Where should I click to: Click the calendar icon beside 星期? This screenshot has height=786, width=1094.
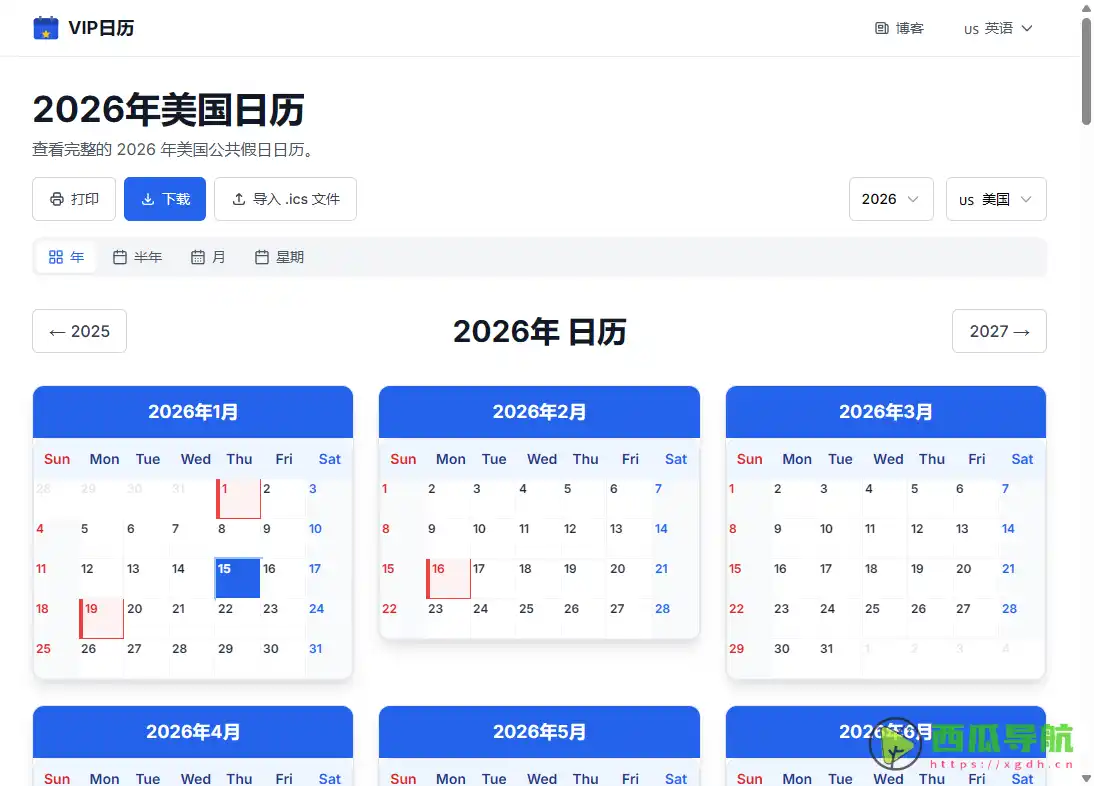pyautogui.click(x=260, y=257)
